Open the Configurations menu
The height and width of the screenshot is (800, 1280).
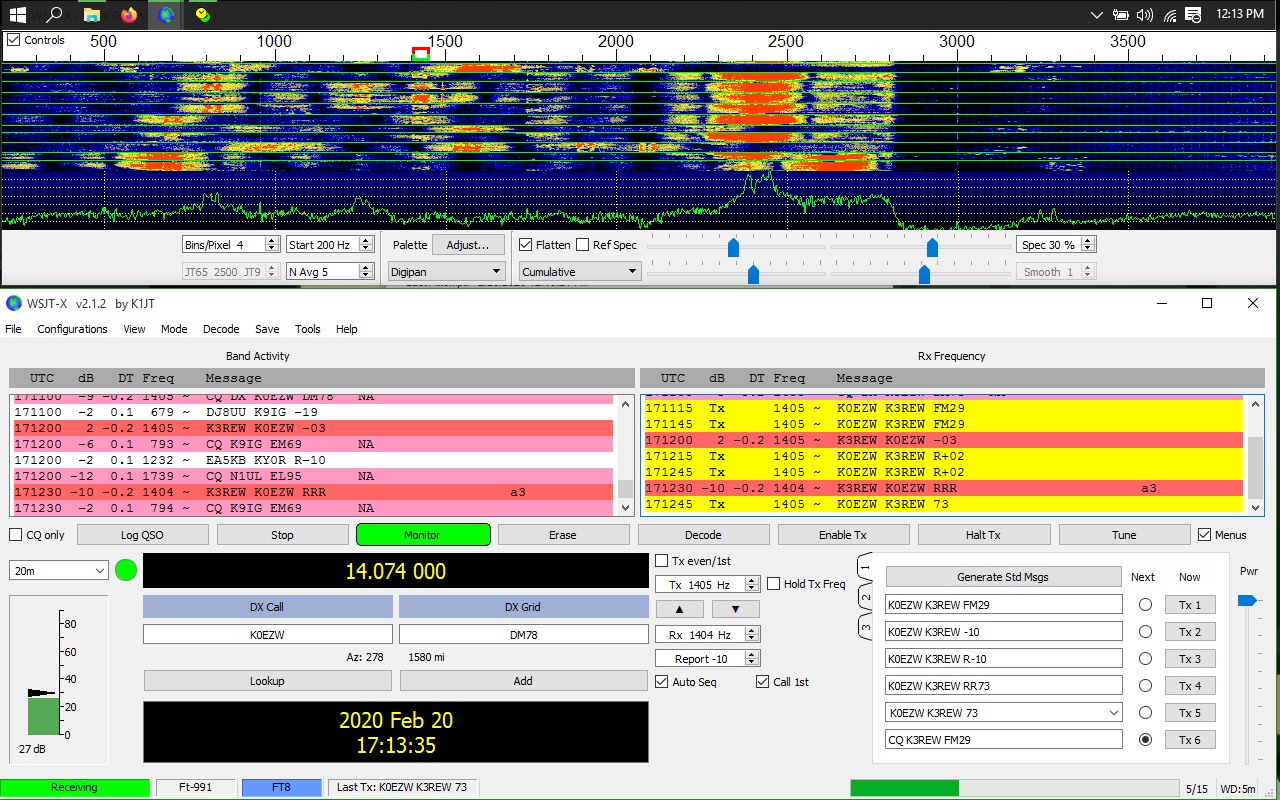coord(72,329)
